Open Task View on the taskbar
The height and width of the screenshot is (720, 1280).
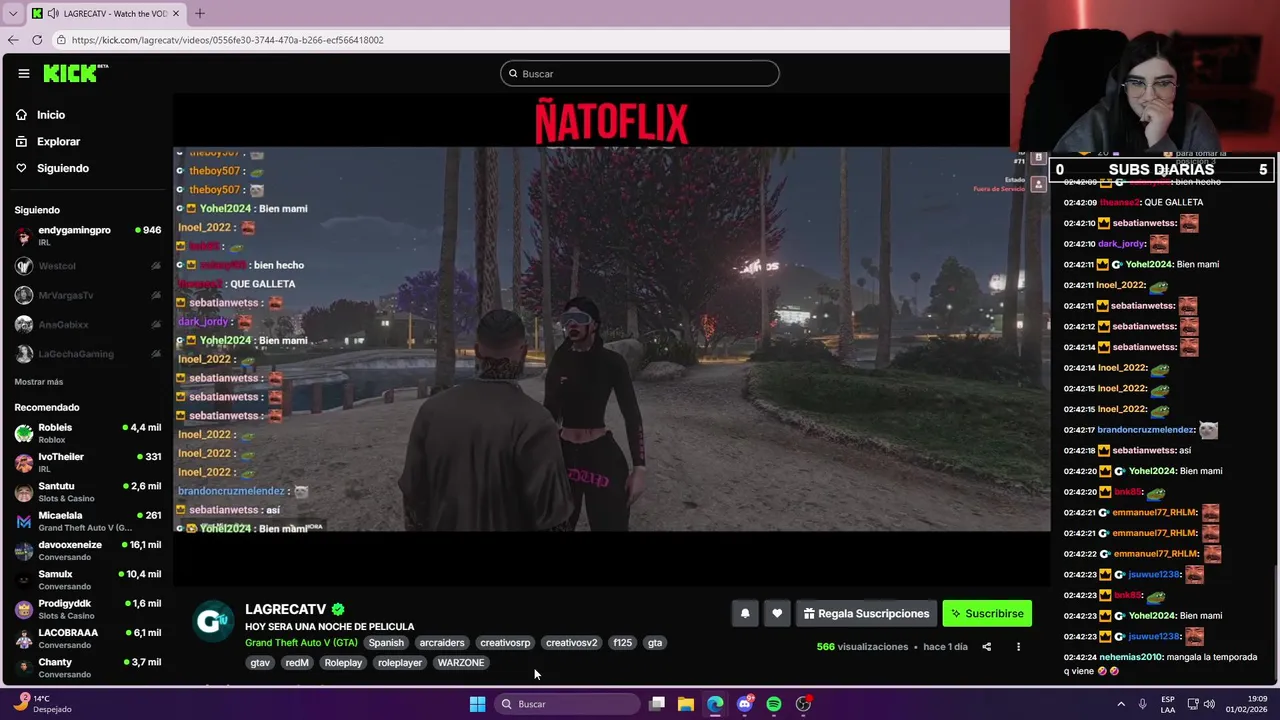pyautogui.click(x=657, y=704)
